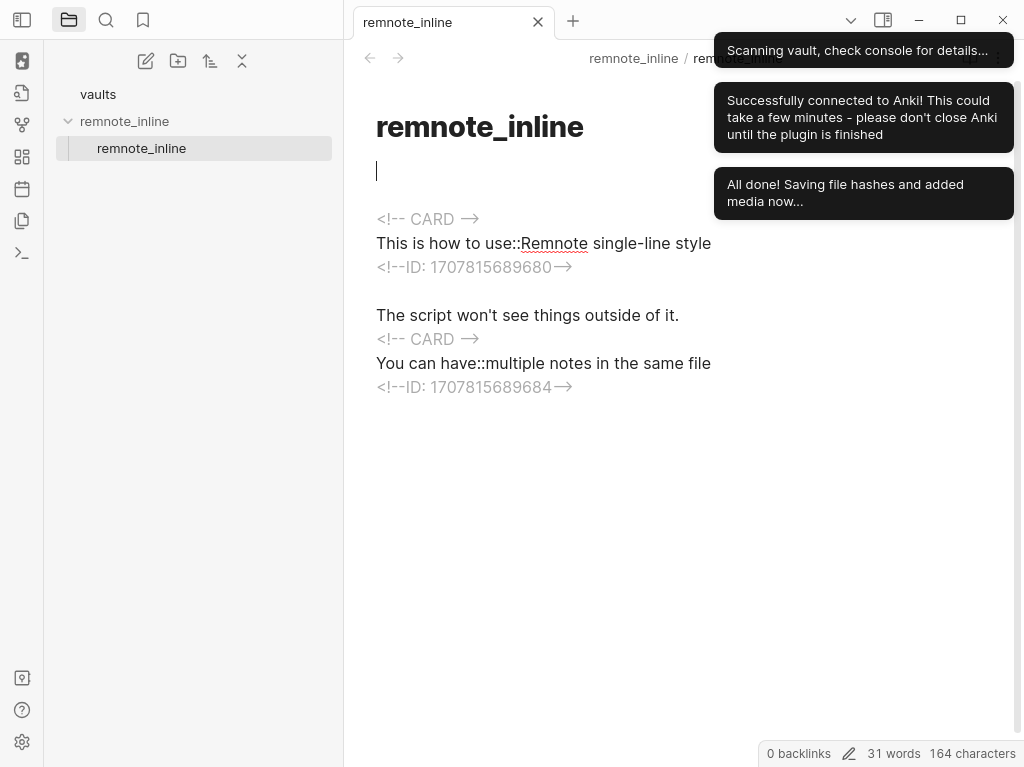Open the Obsidian settings gear

point(22,742)
